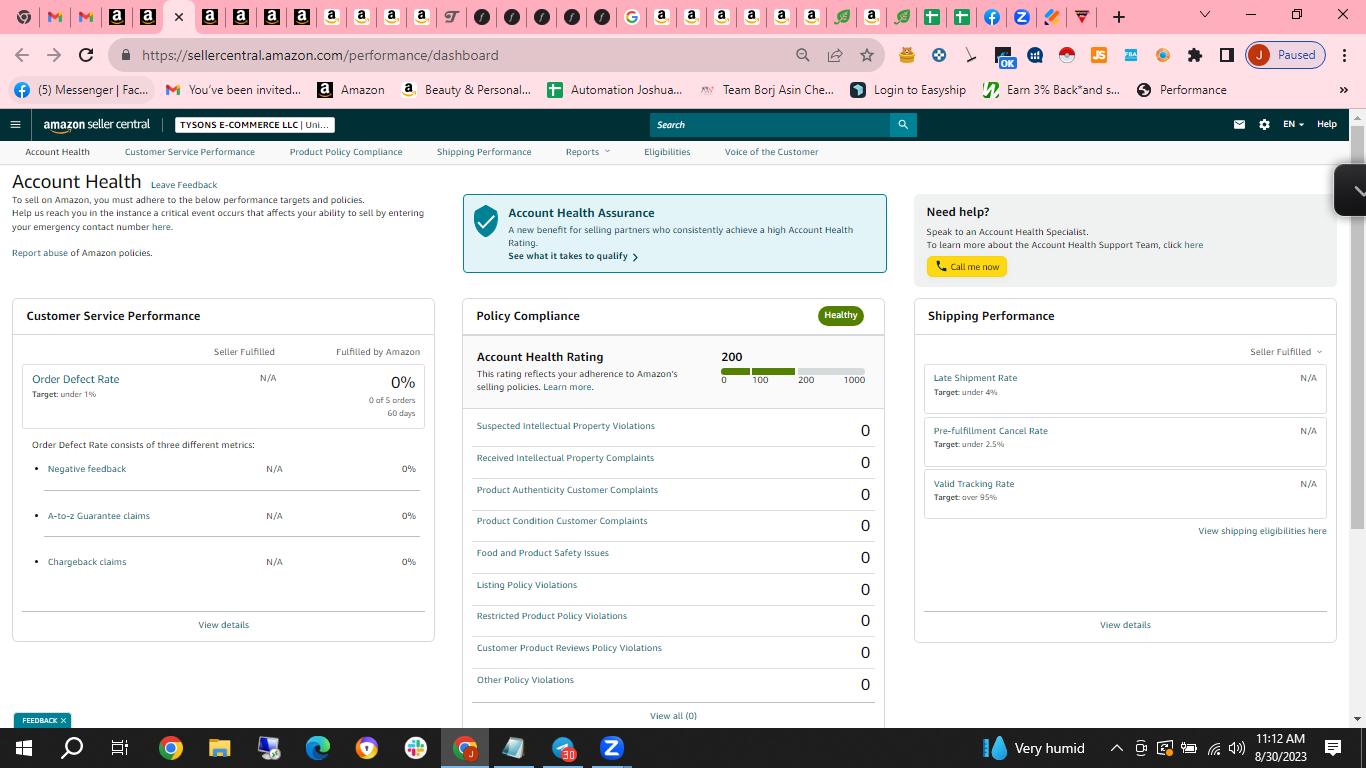The image size is (1366, 768).
Task: Click in the Seller Central Search field
Action: click(770, 125)
